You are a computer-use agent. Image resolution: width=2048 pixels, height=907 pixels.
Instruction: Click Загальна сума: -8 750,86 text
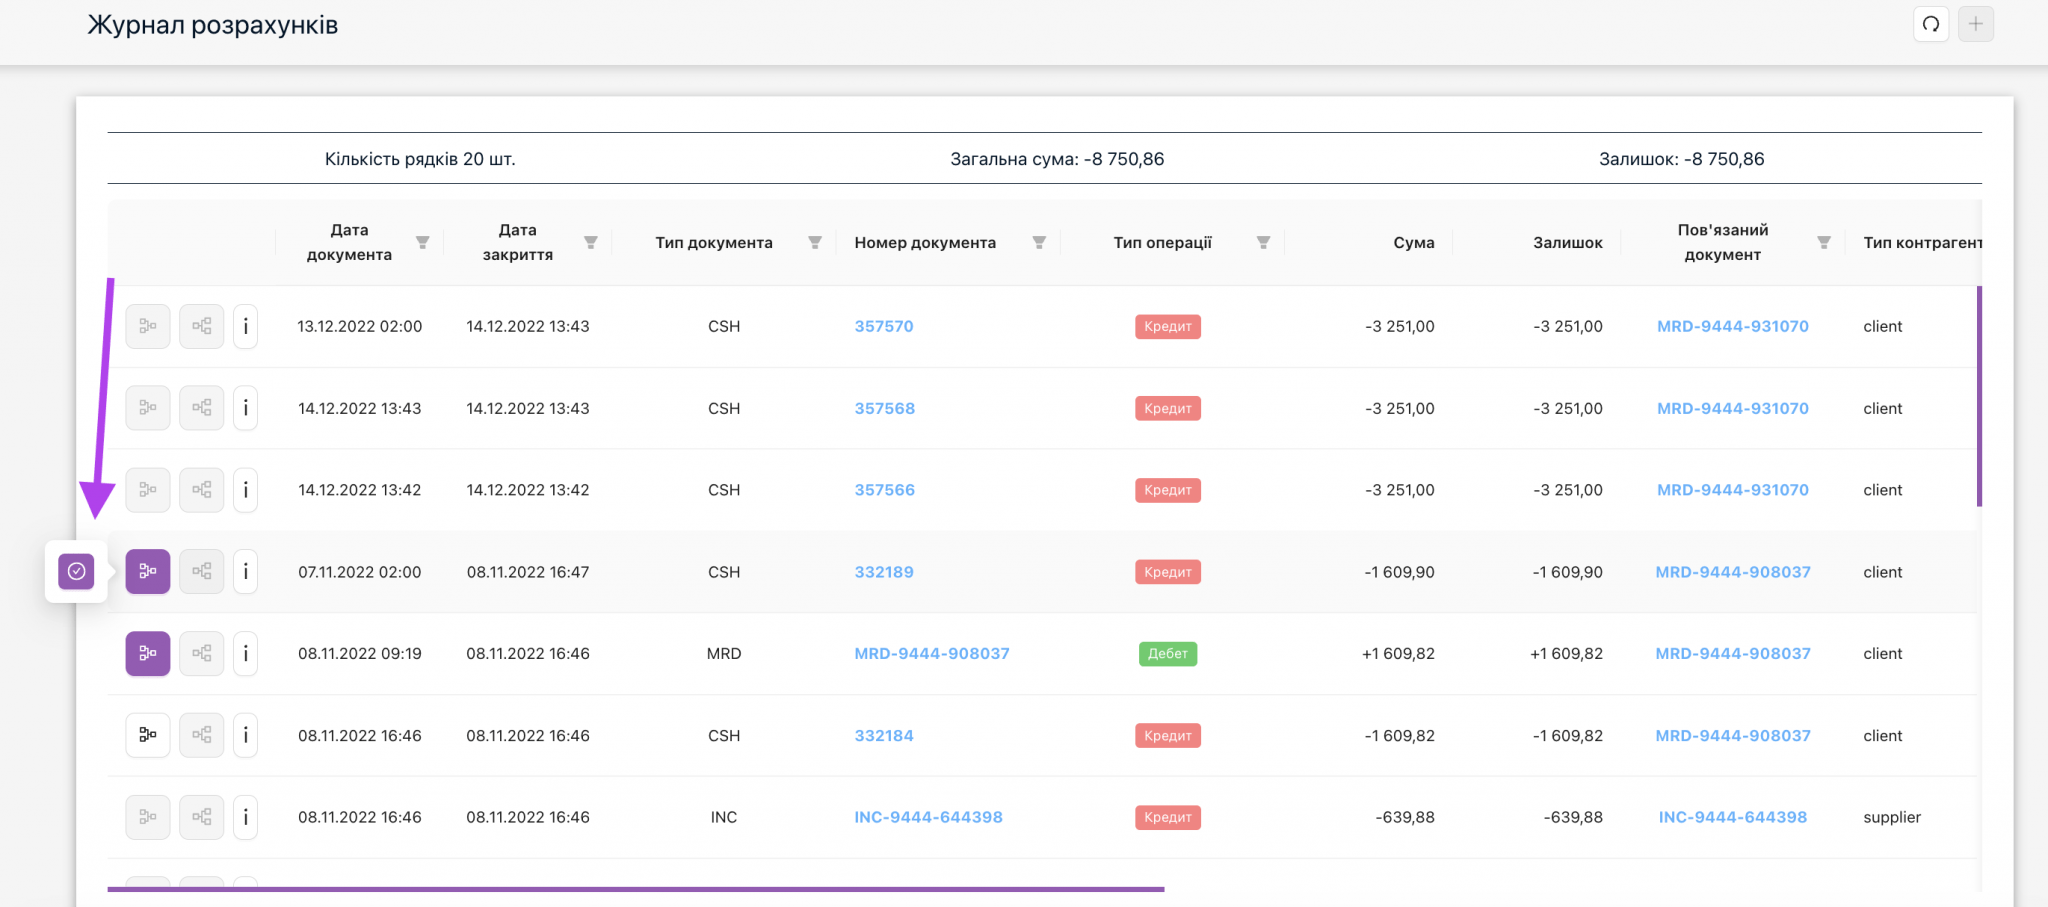pyautogui.click(x=1057, y=159)
